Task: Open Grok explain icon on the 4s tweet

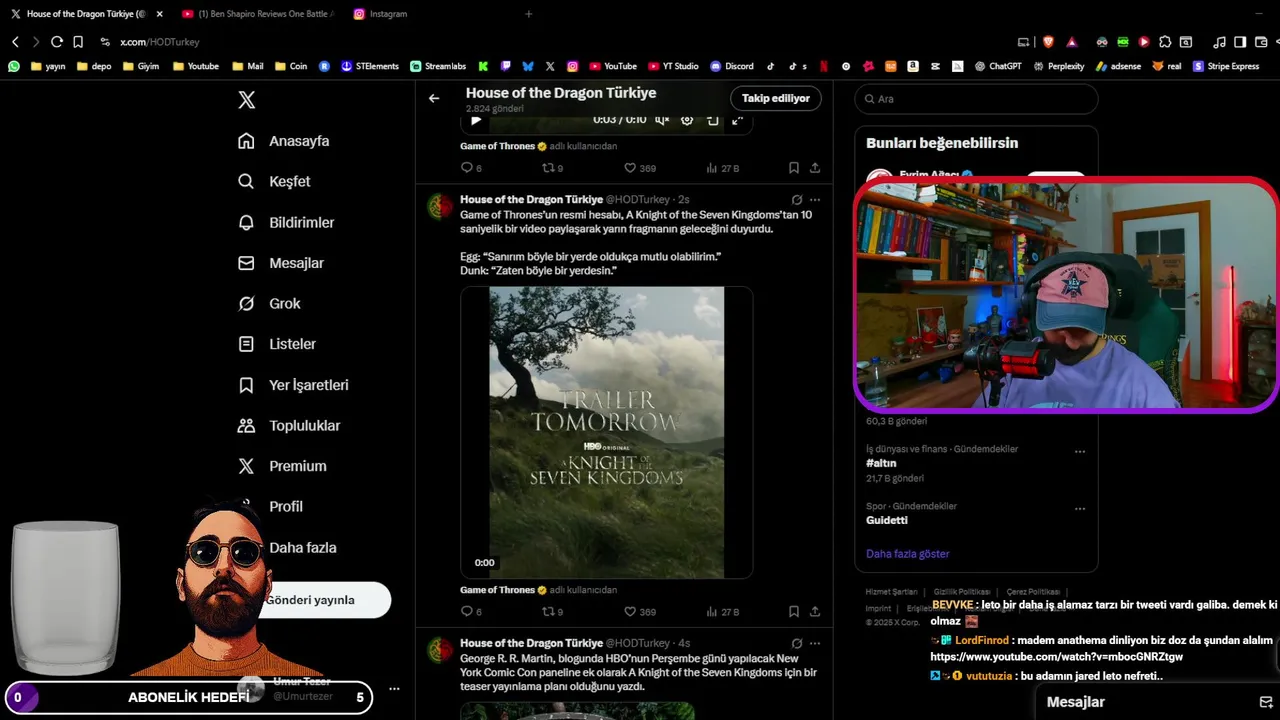Action: [x=797, y=643]
